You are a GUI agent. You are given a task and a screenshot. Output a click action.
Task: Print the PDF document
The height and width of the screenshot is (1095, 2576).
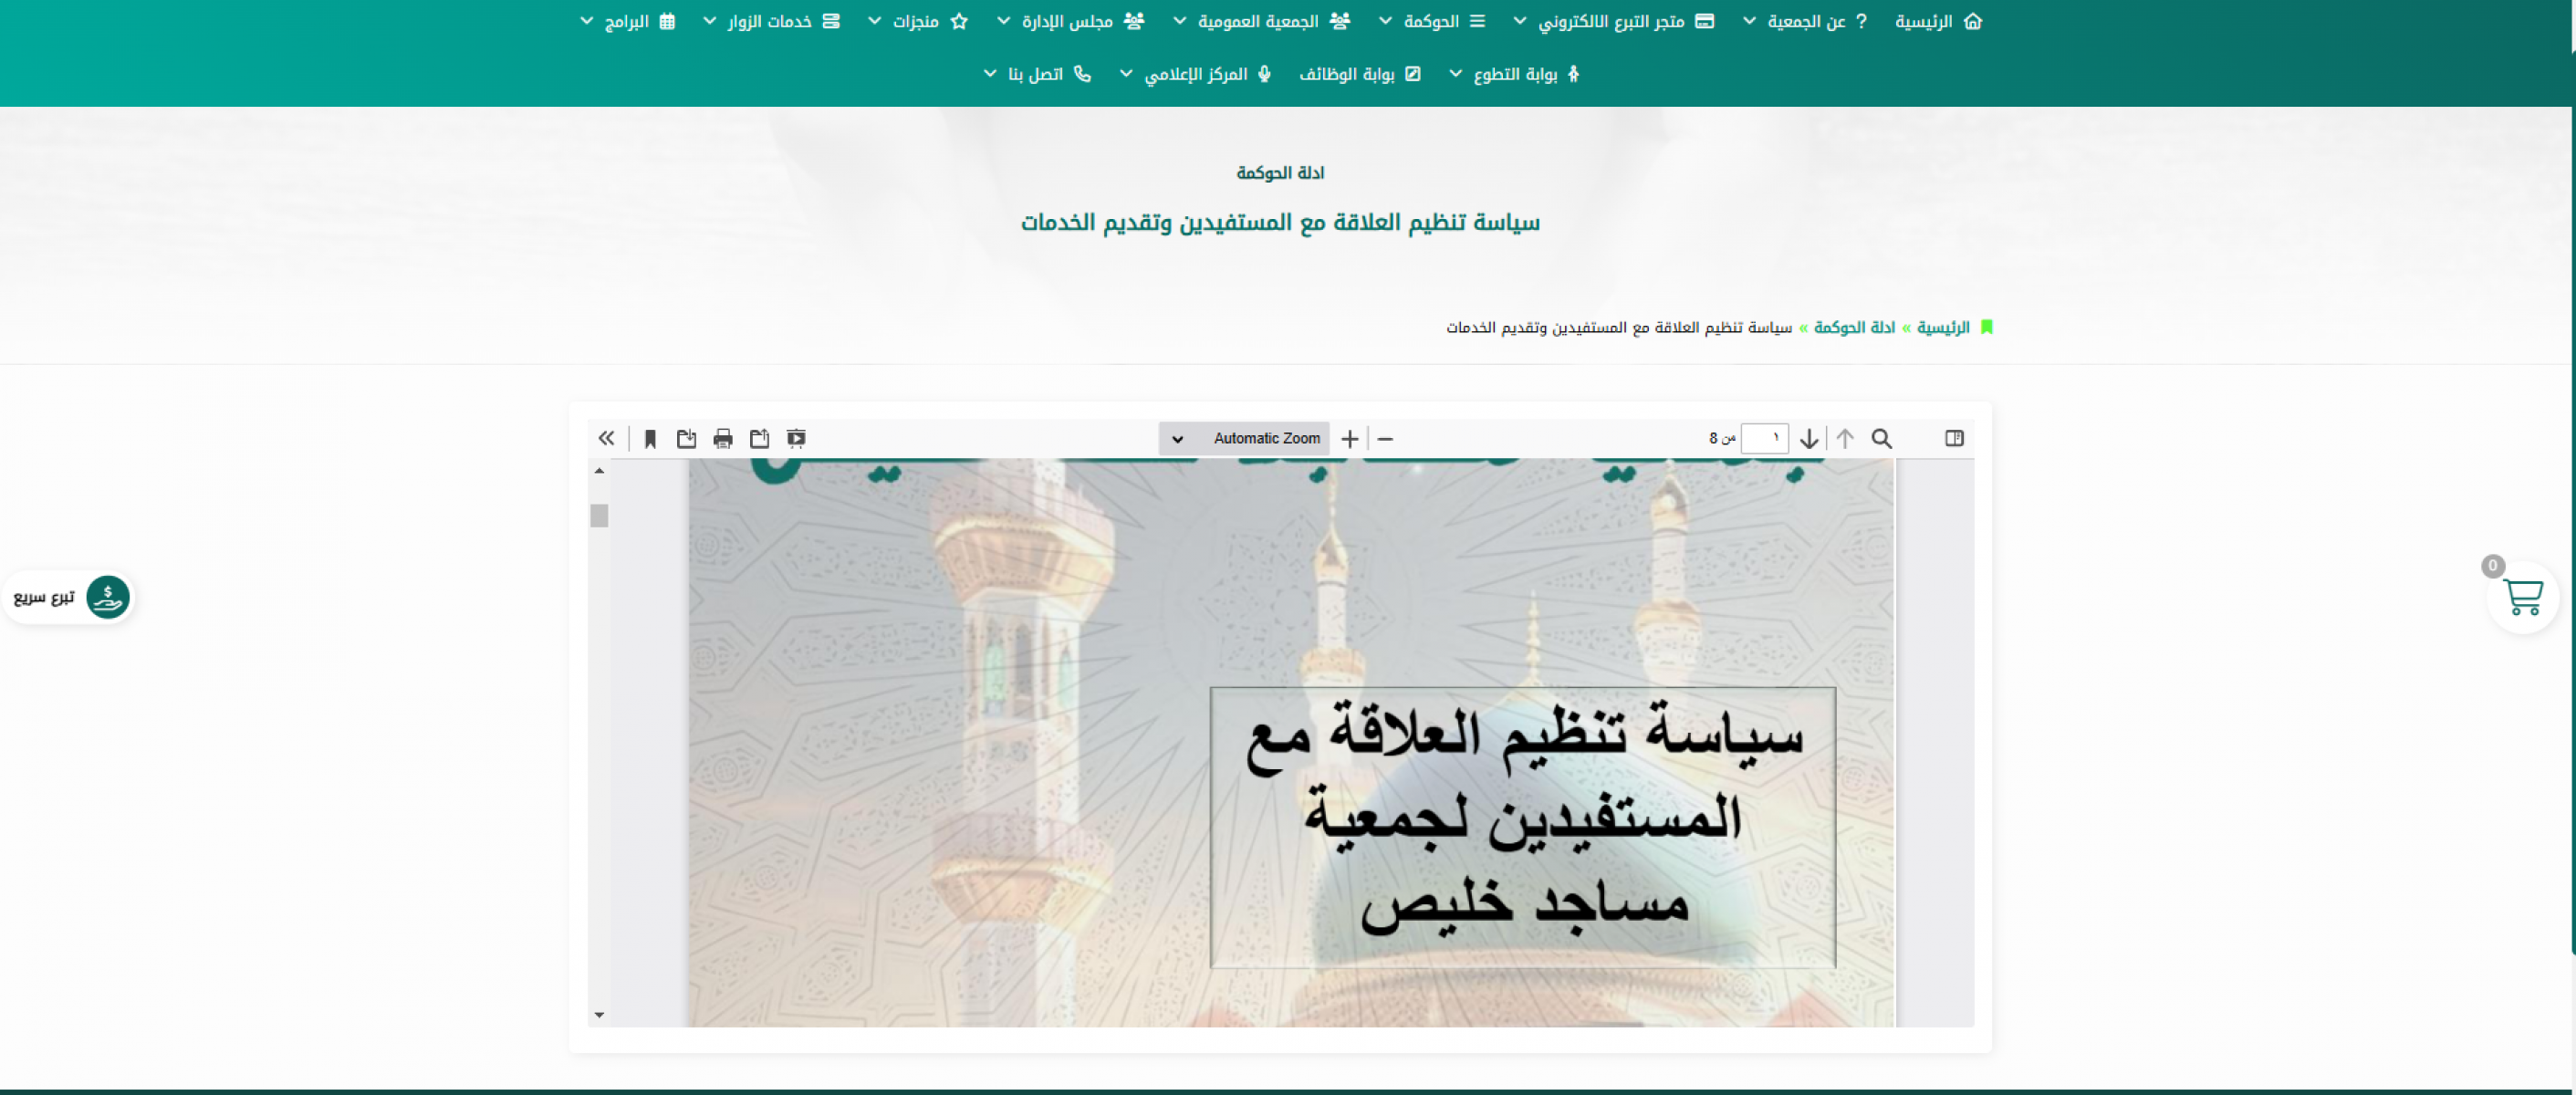coord(723,438)
